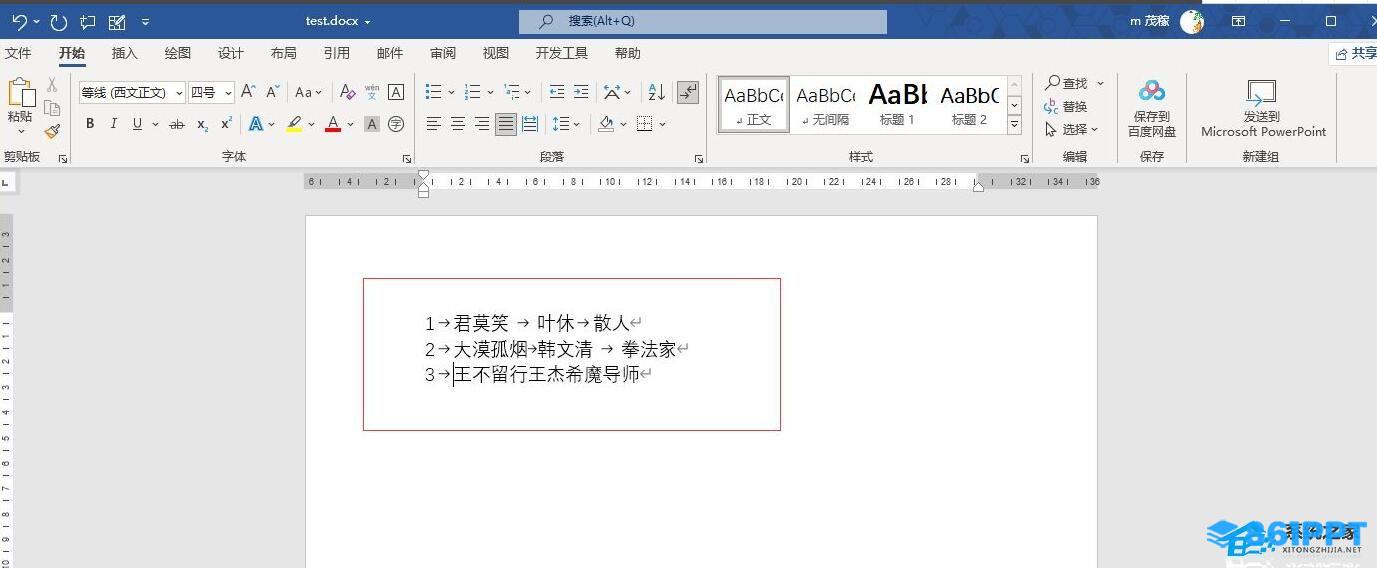
Task: Expand the bullet list dropdown arrow
Action: [451, 92]
